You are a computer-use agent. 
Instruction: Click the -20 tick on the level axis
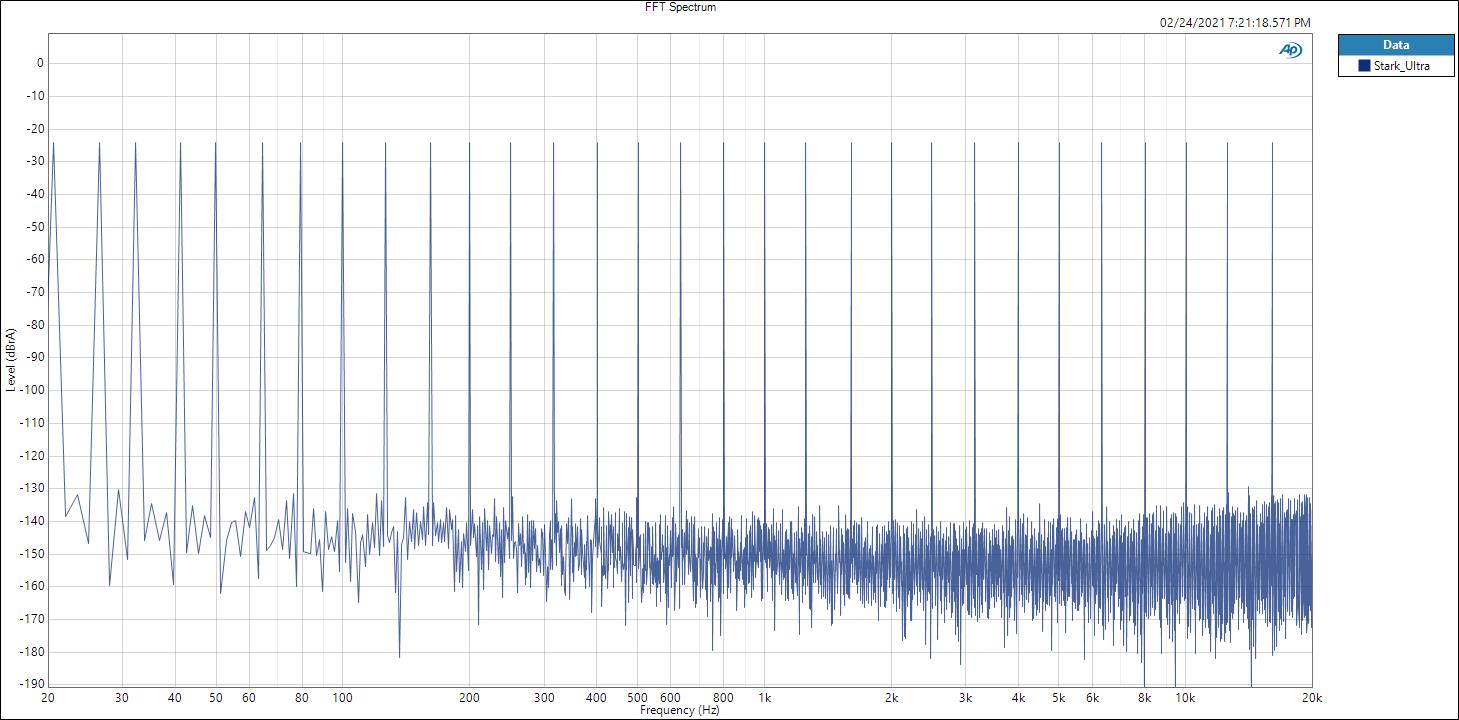[x=35, y=129]
